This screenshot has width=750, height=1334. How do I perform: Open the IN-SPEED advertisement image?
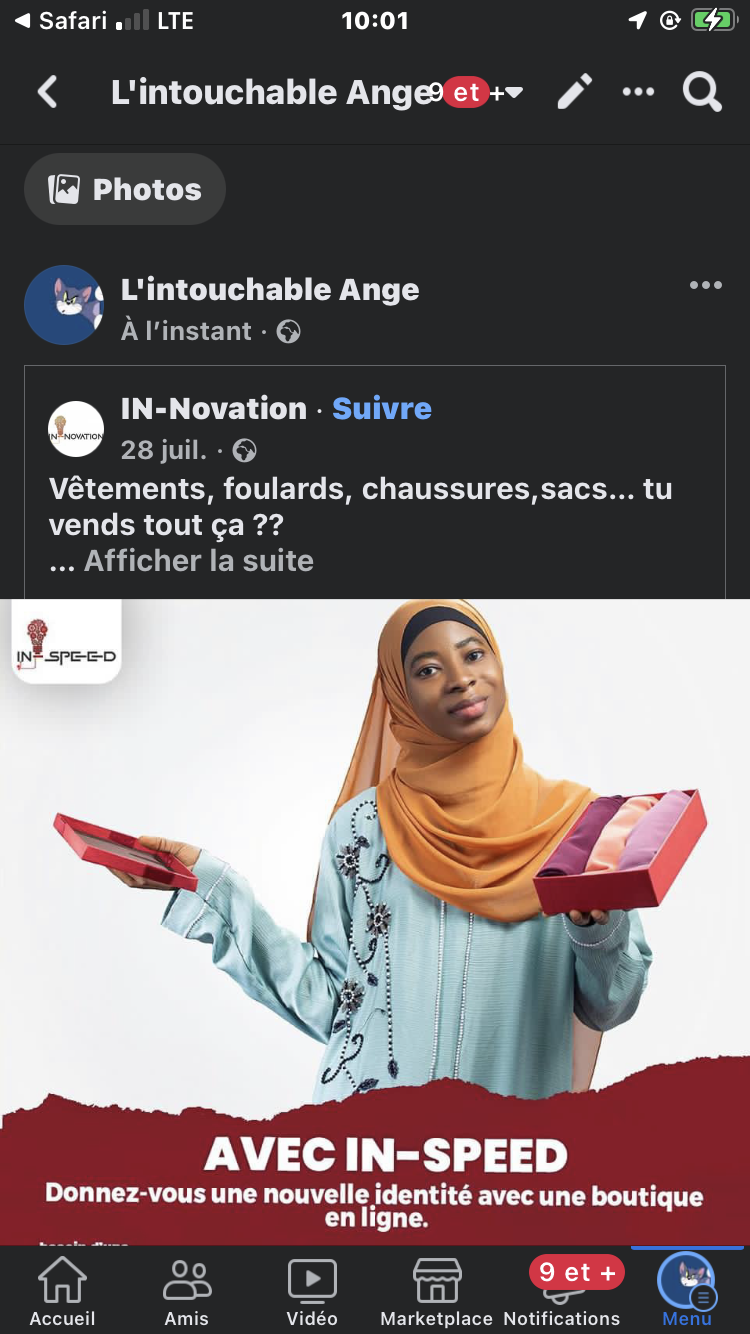[375, 922]
